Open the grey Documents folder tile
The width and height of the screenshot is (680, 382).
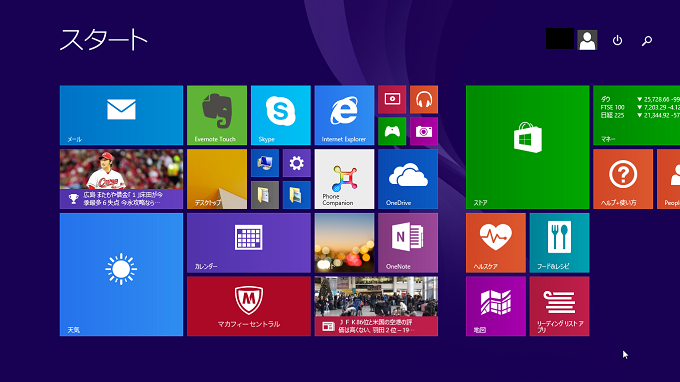point(265,195)
